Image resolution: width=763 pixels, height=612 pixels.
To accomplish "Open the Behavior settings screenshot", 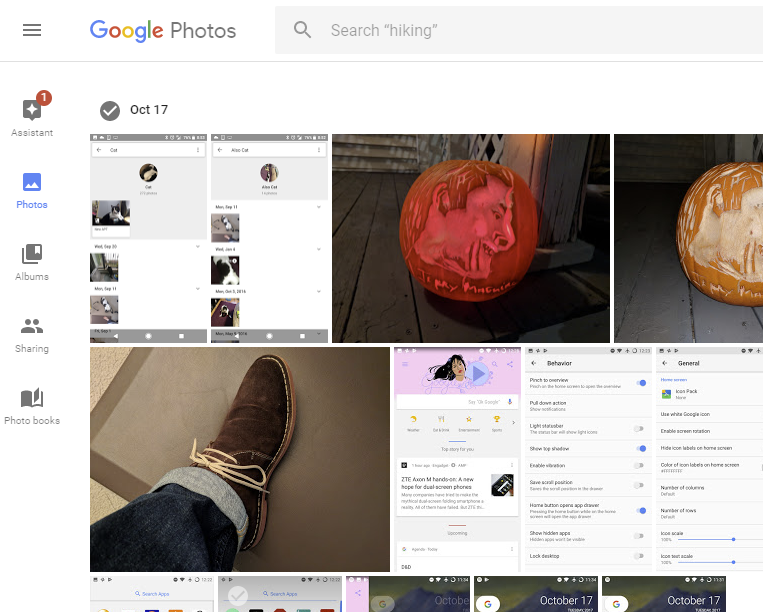I will click(588, 459).
